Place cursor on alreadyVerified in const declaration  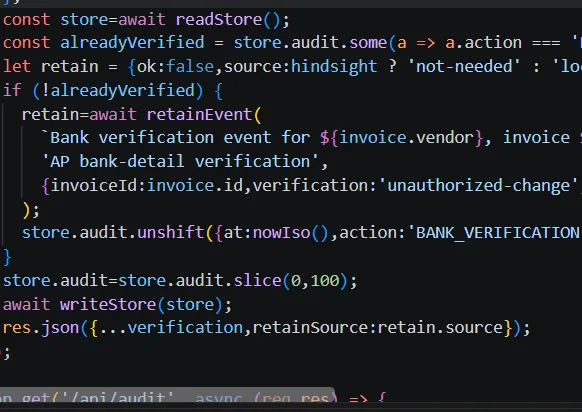132,43
